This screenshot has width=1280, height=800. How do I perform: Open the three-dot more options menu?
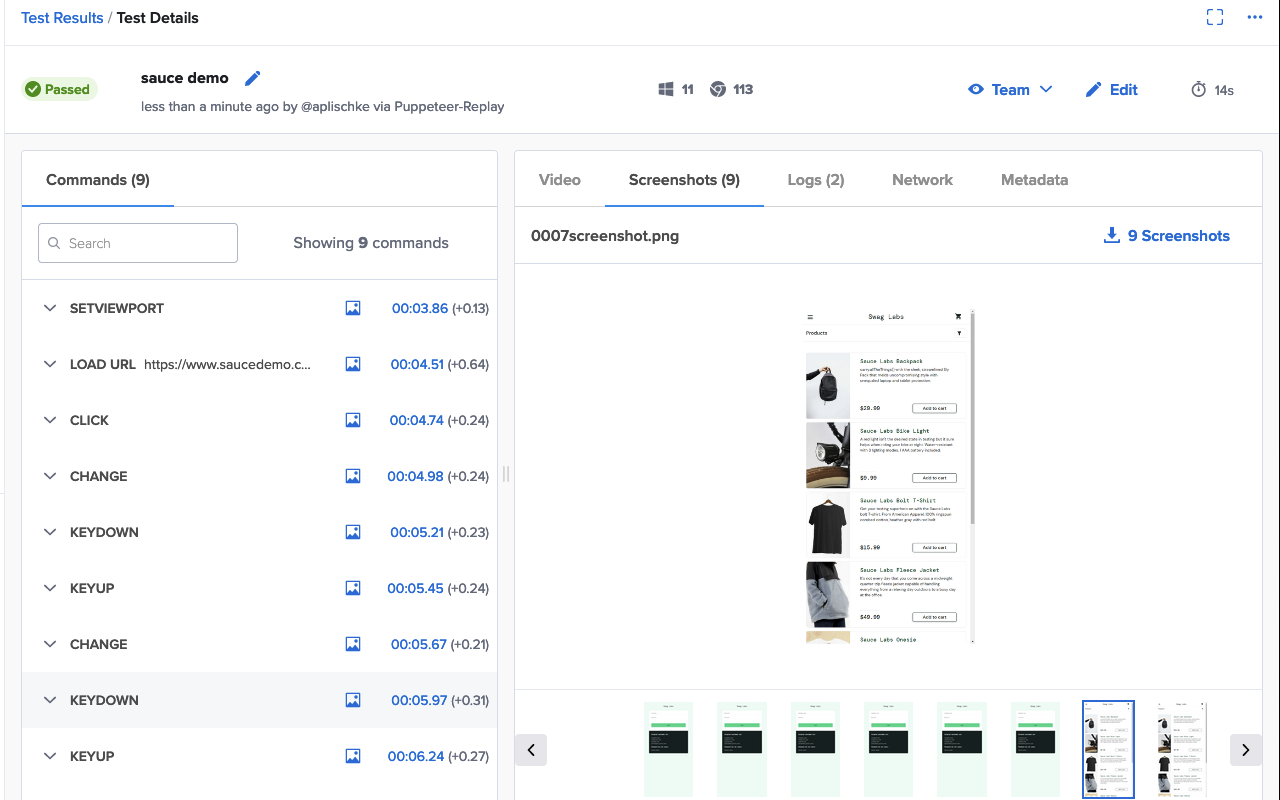[1255, 17]
